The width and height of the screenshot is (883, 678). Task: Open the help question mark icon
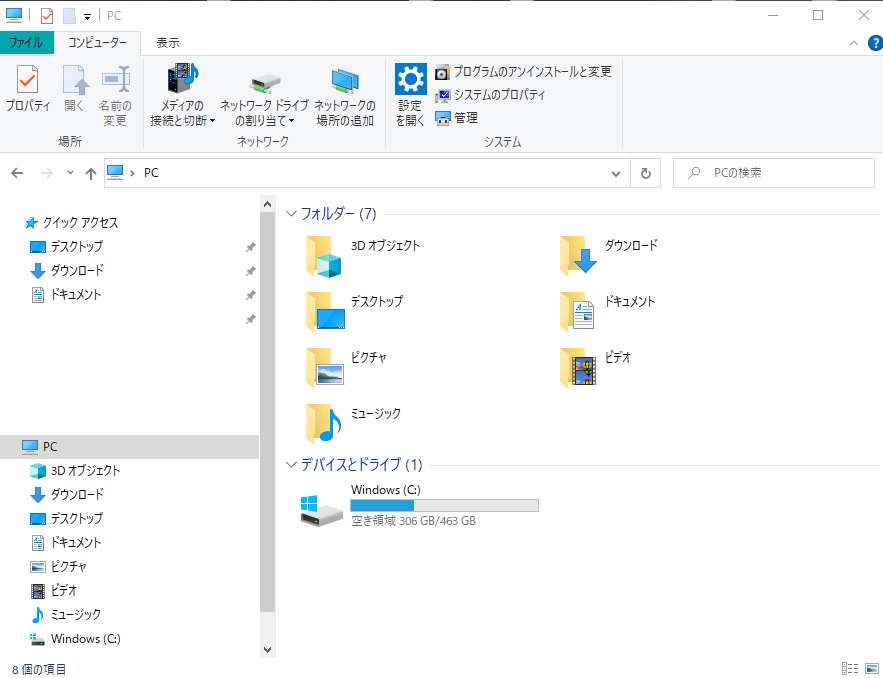(876, 43)
